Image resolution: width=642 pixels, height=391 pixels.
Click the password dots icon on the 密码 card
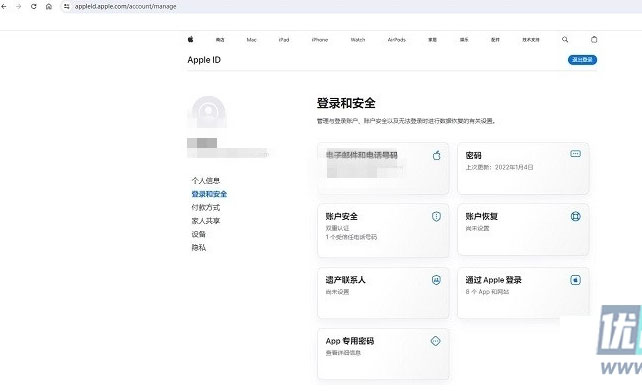coord(575,154)
